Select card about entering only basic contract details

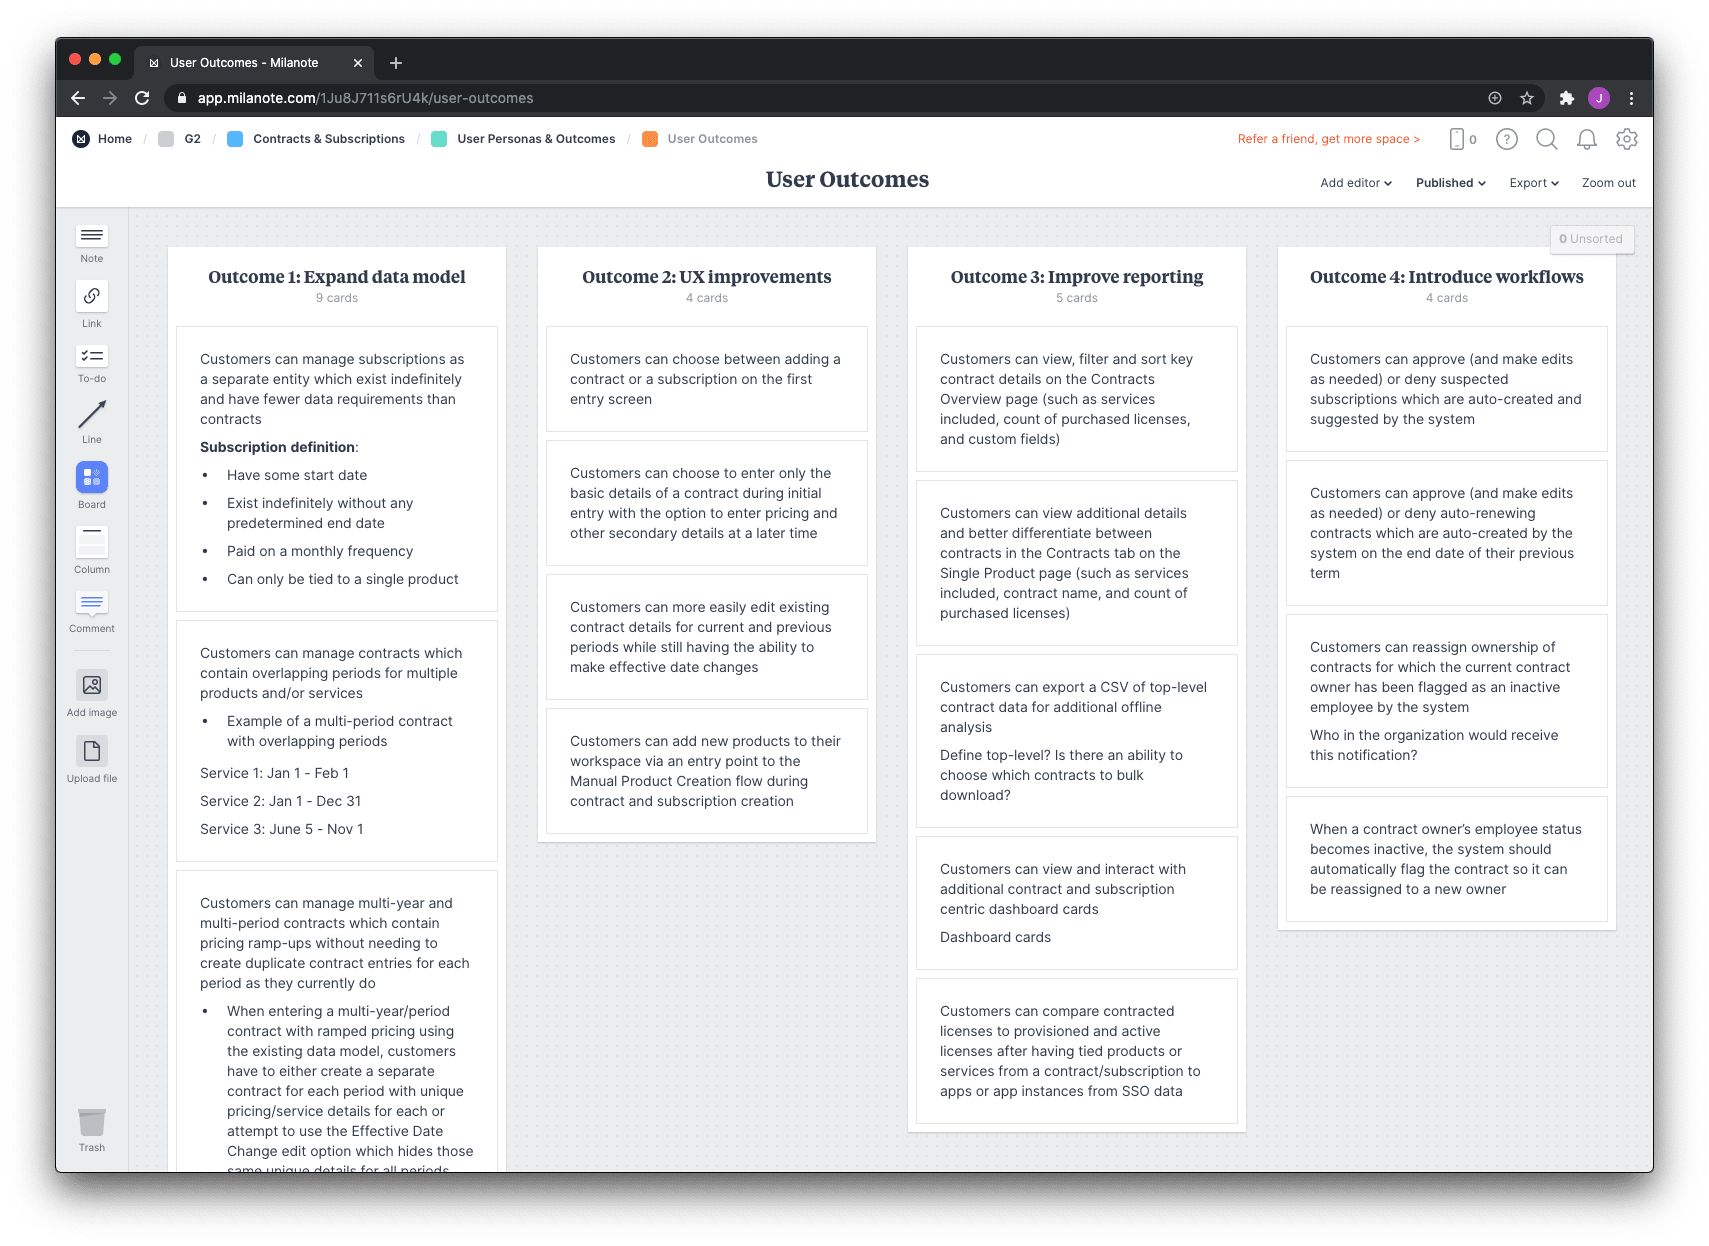tap(707, 503)
